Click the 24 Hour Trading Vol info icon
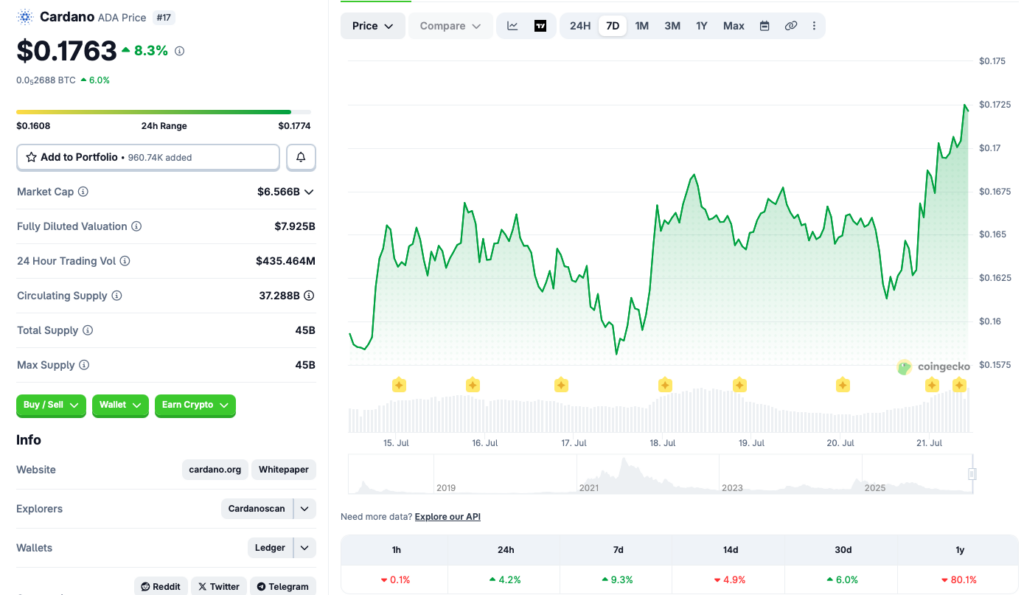Image resolution: width=1024 pixels, height=595 pixels. coord(125,261)
